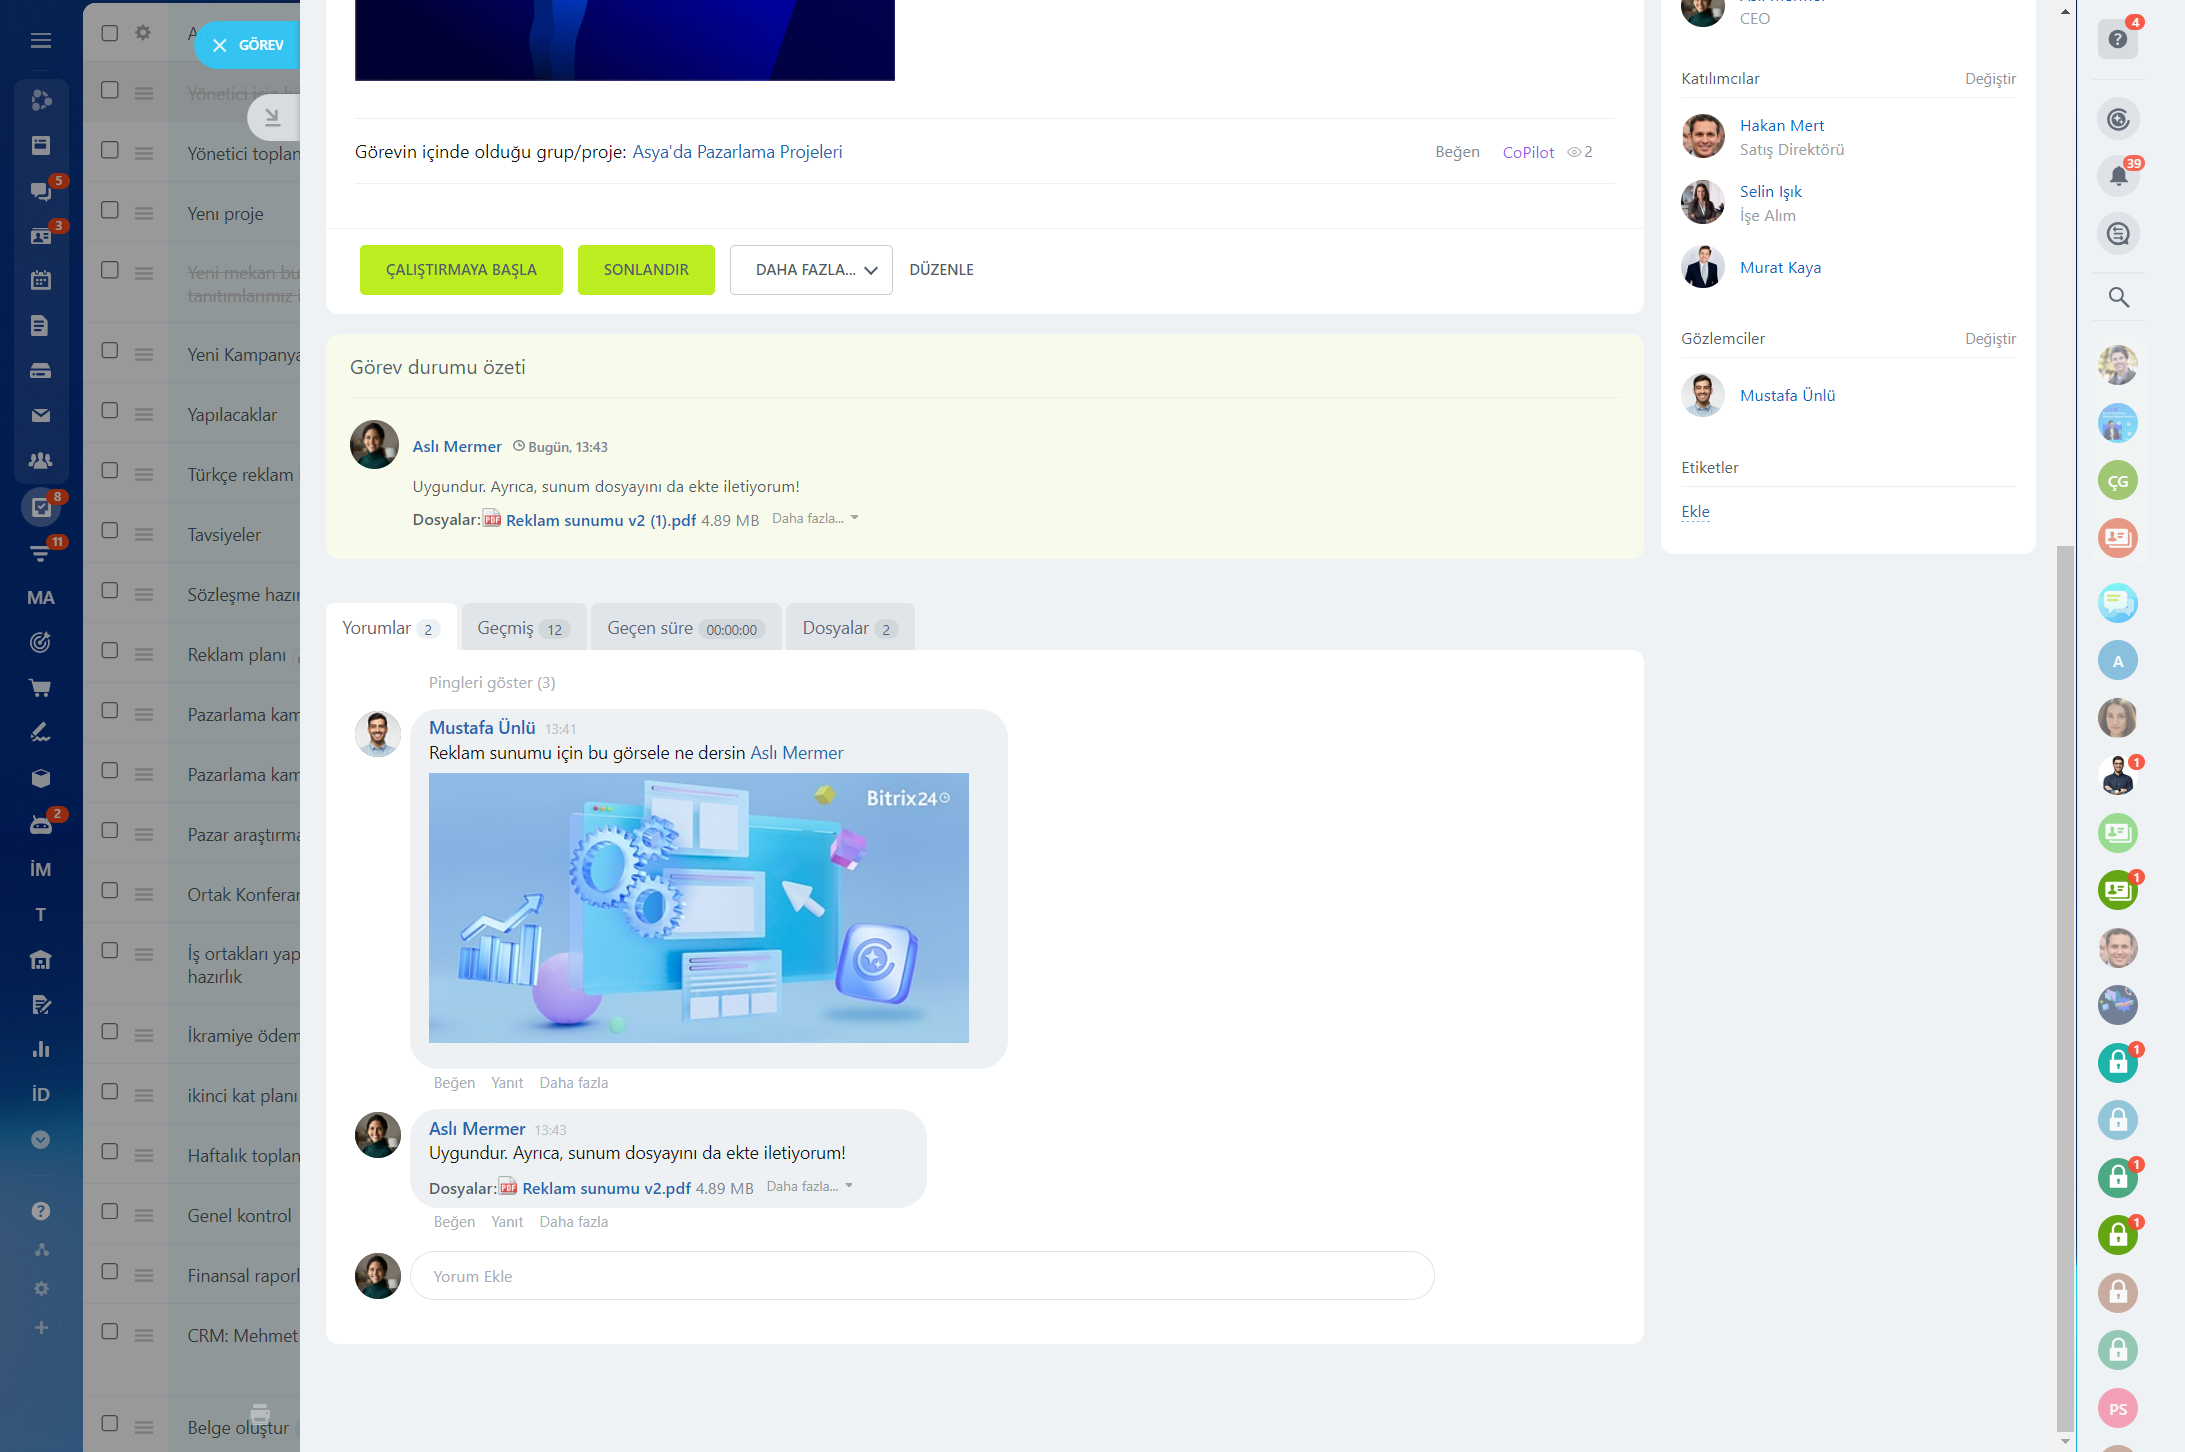Open the calendar icon in left sidebar

[40, 280]
